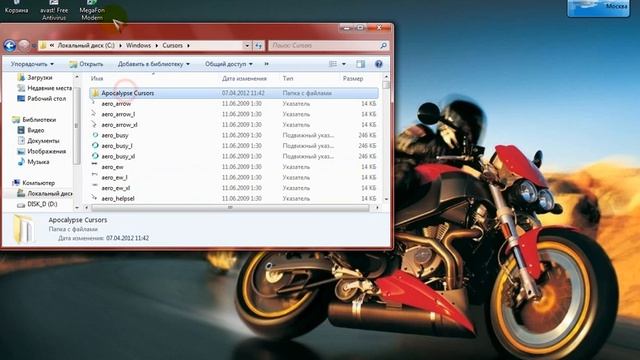This screenshot has height=360, width=640.
Task: Open Видео library in sidebar
Action: click(31, 130)
